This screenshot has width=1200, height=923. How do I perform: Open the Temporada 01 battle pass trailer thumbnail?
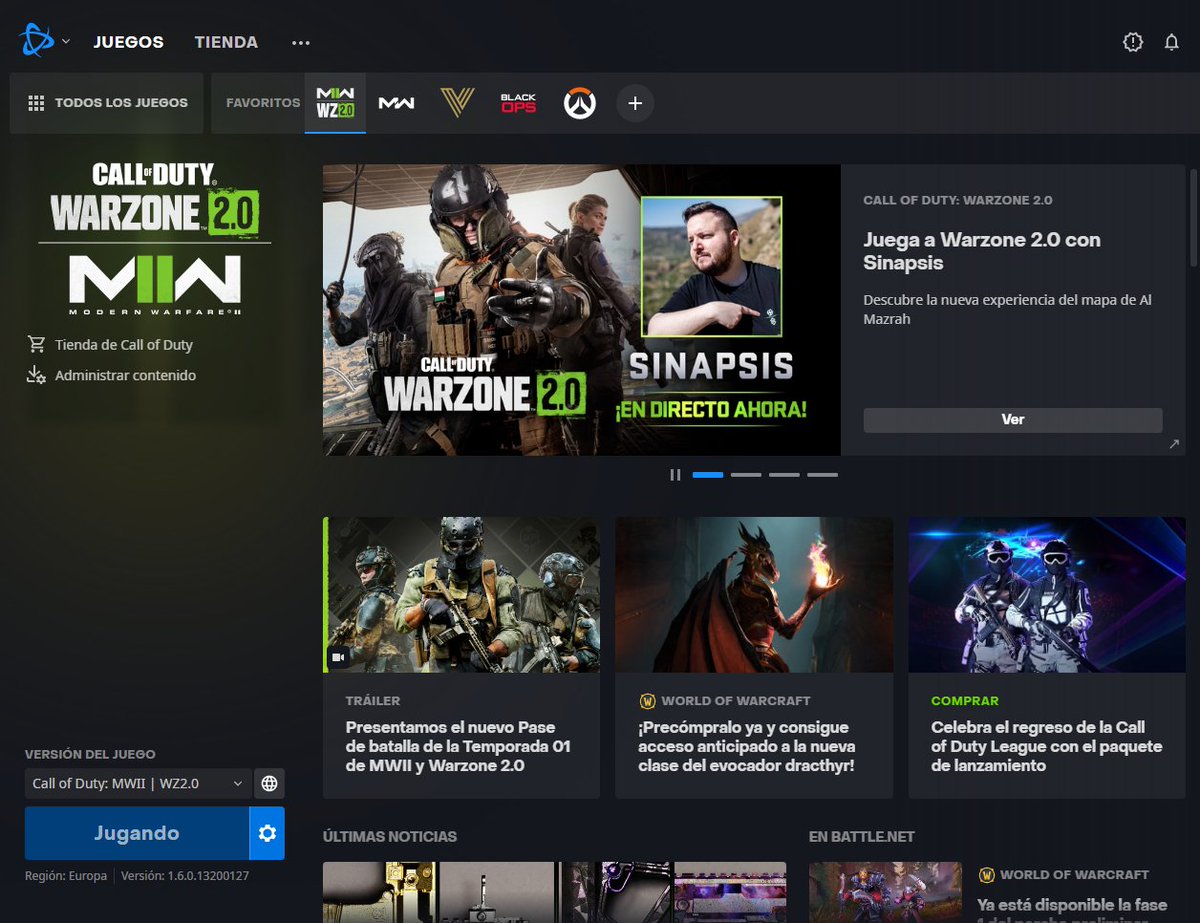(x=461, y=595)
